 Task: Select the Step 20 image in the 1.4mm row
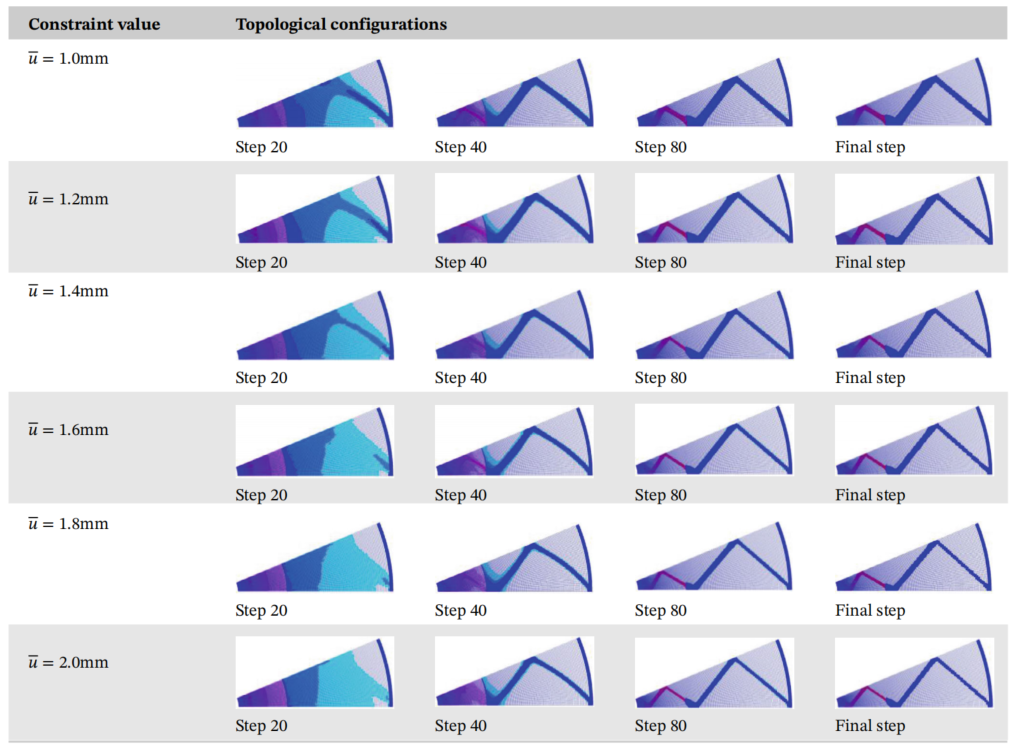tap(315, 326)
